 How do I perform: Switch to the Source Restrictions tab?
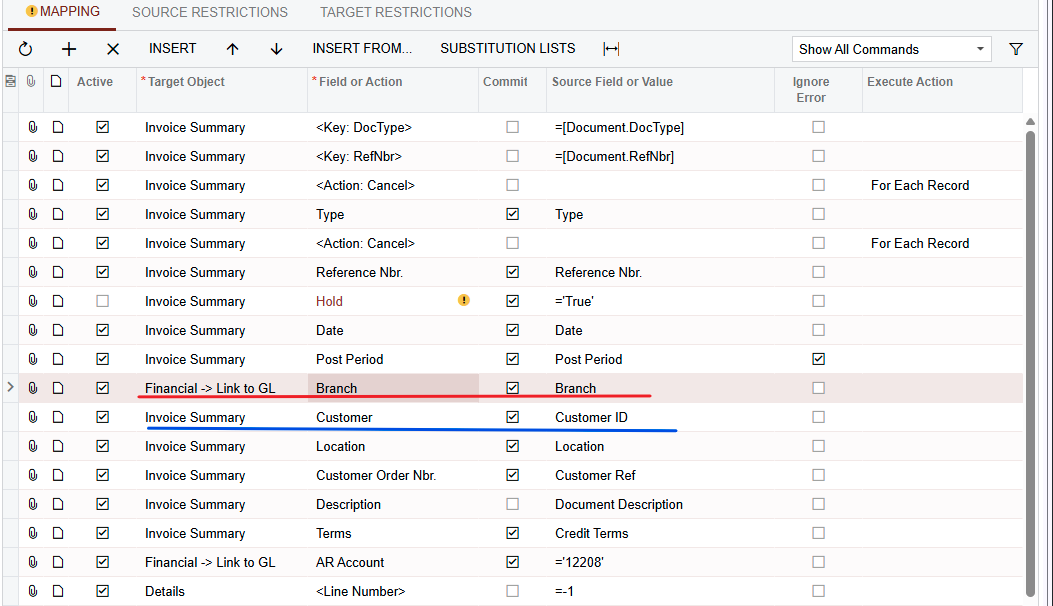(210, 12)
